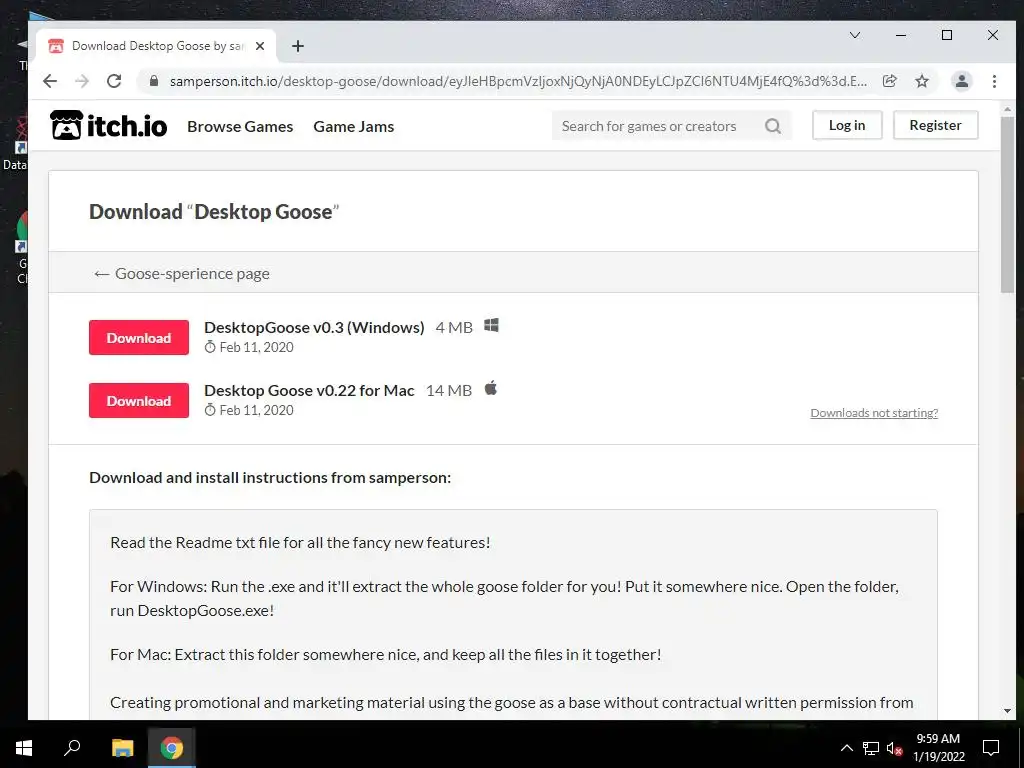Click the '14 MB' file size
Screen dimensions: 1024x768
pos(449,391)
